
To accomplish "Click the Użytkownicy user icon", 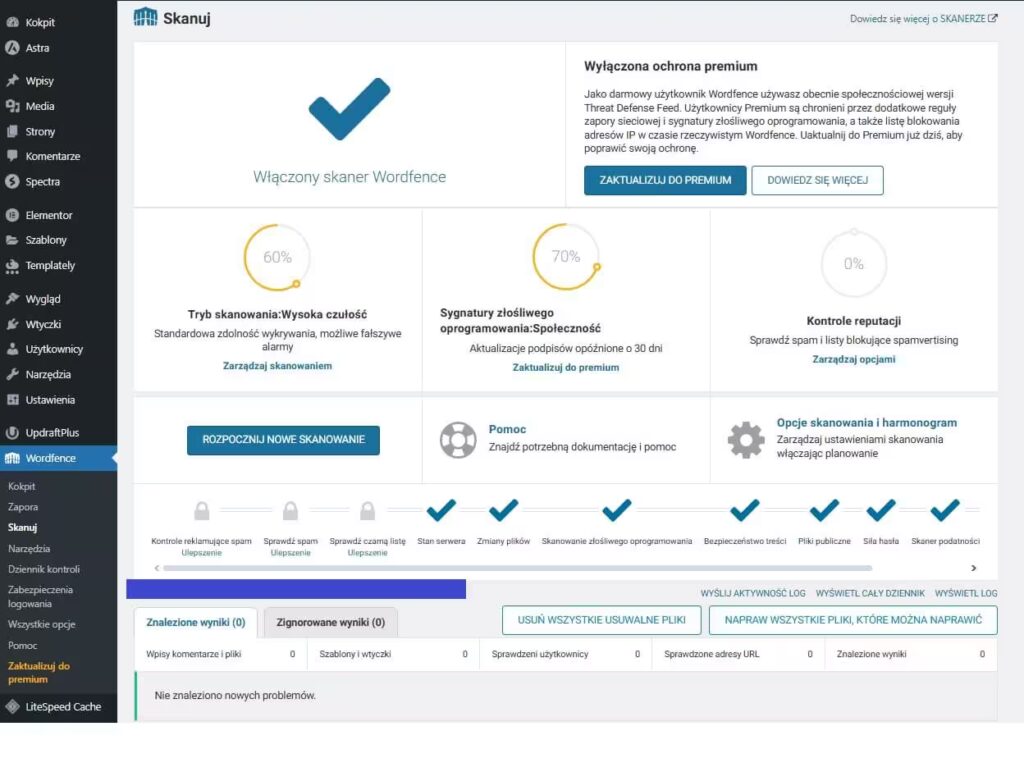I will [12, 349].
